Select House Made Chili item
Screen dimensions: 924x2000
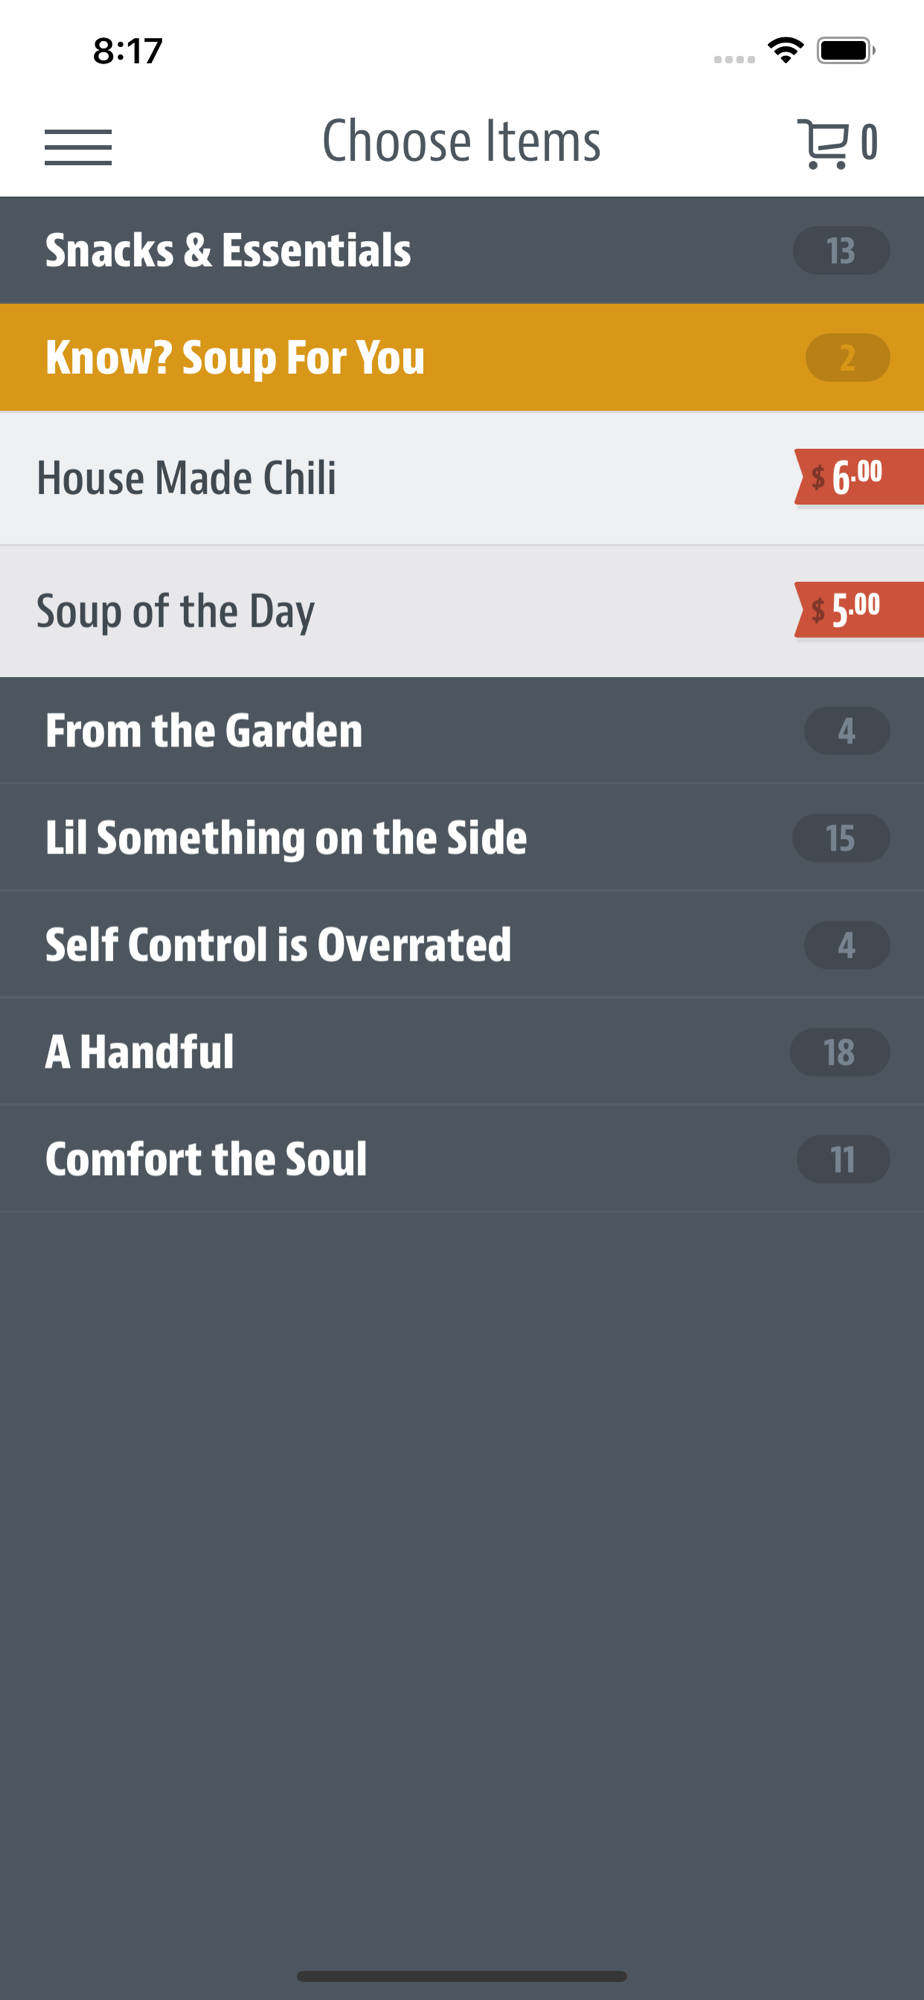point(462,478)
